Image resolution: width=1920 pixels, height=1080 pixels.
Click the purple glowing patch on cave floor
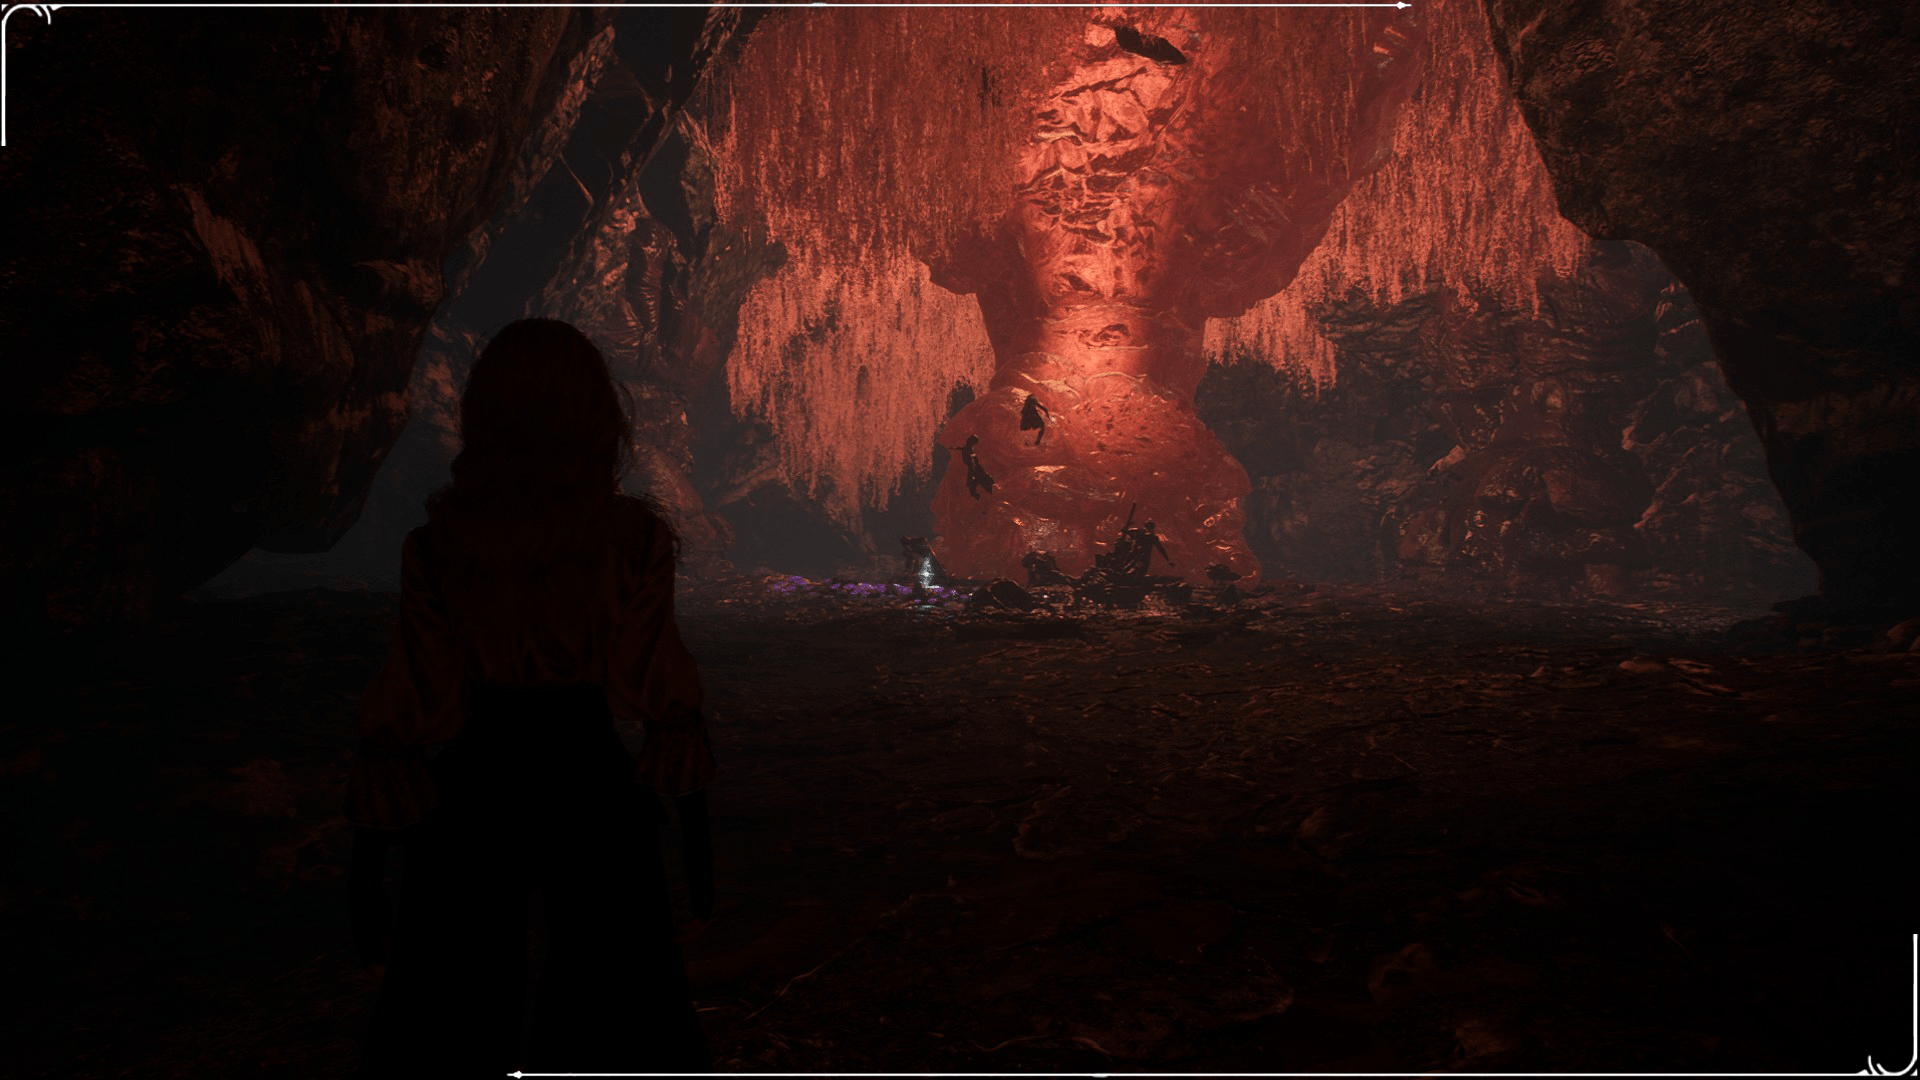pyautogui.click(x=868, y=591)
